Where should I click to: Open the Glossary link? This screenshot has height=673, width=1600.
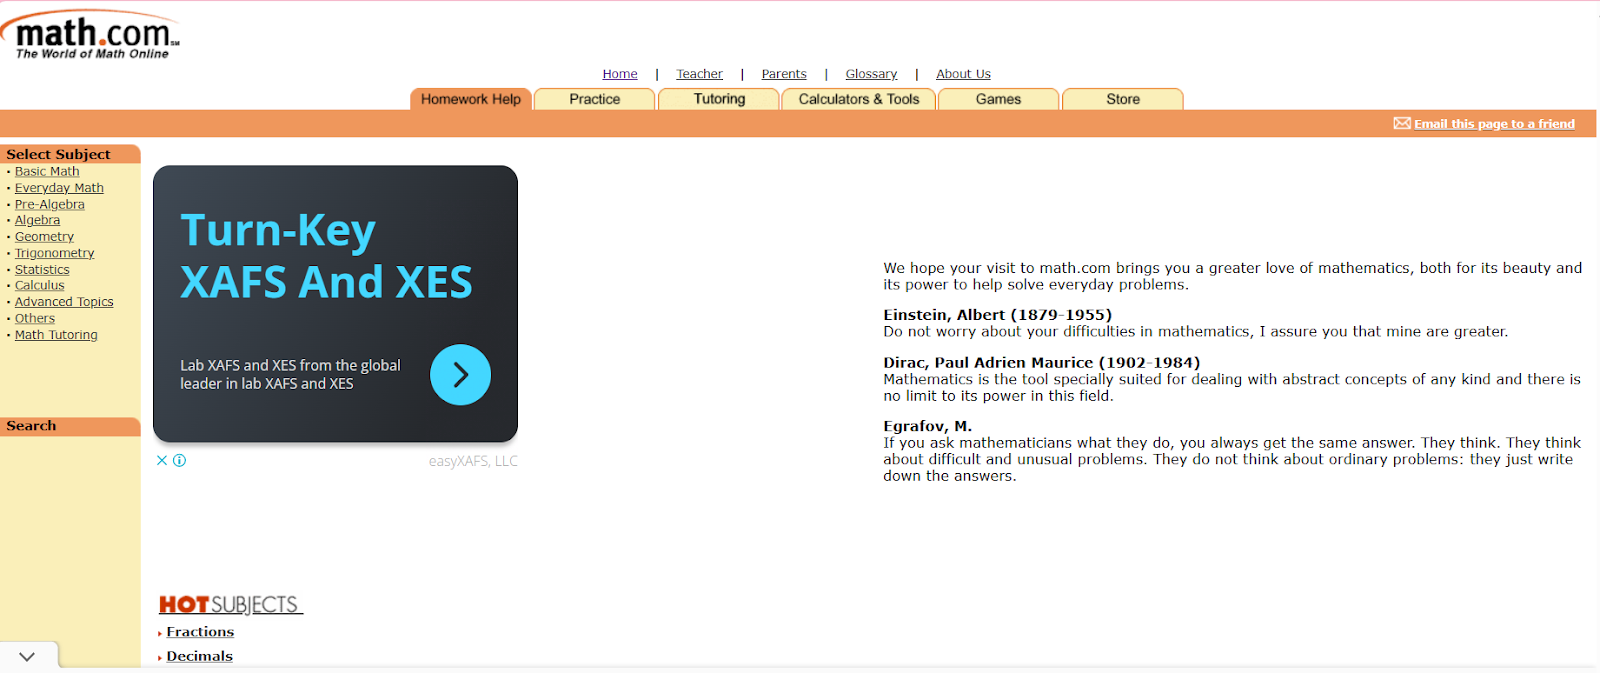871,74
